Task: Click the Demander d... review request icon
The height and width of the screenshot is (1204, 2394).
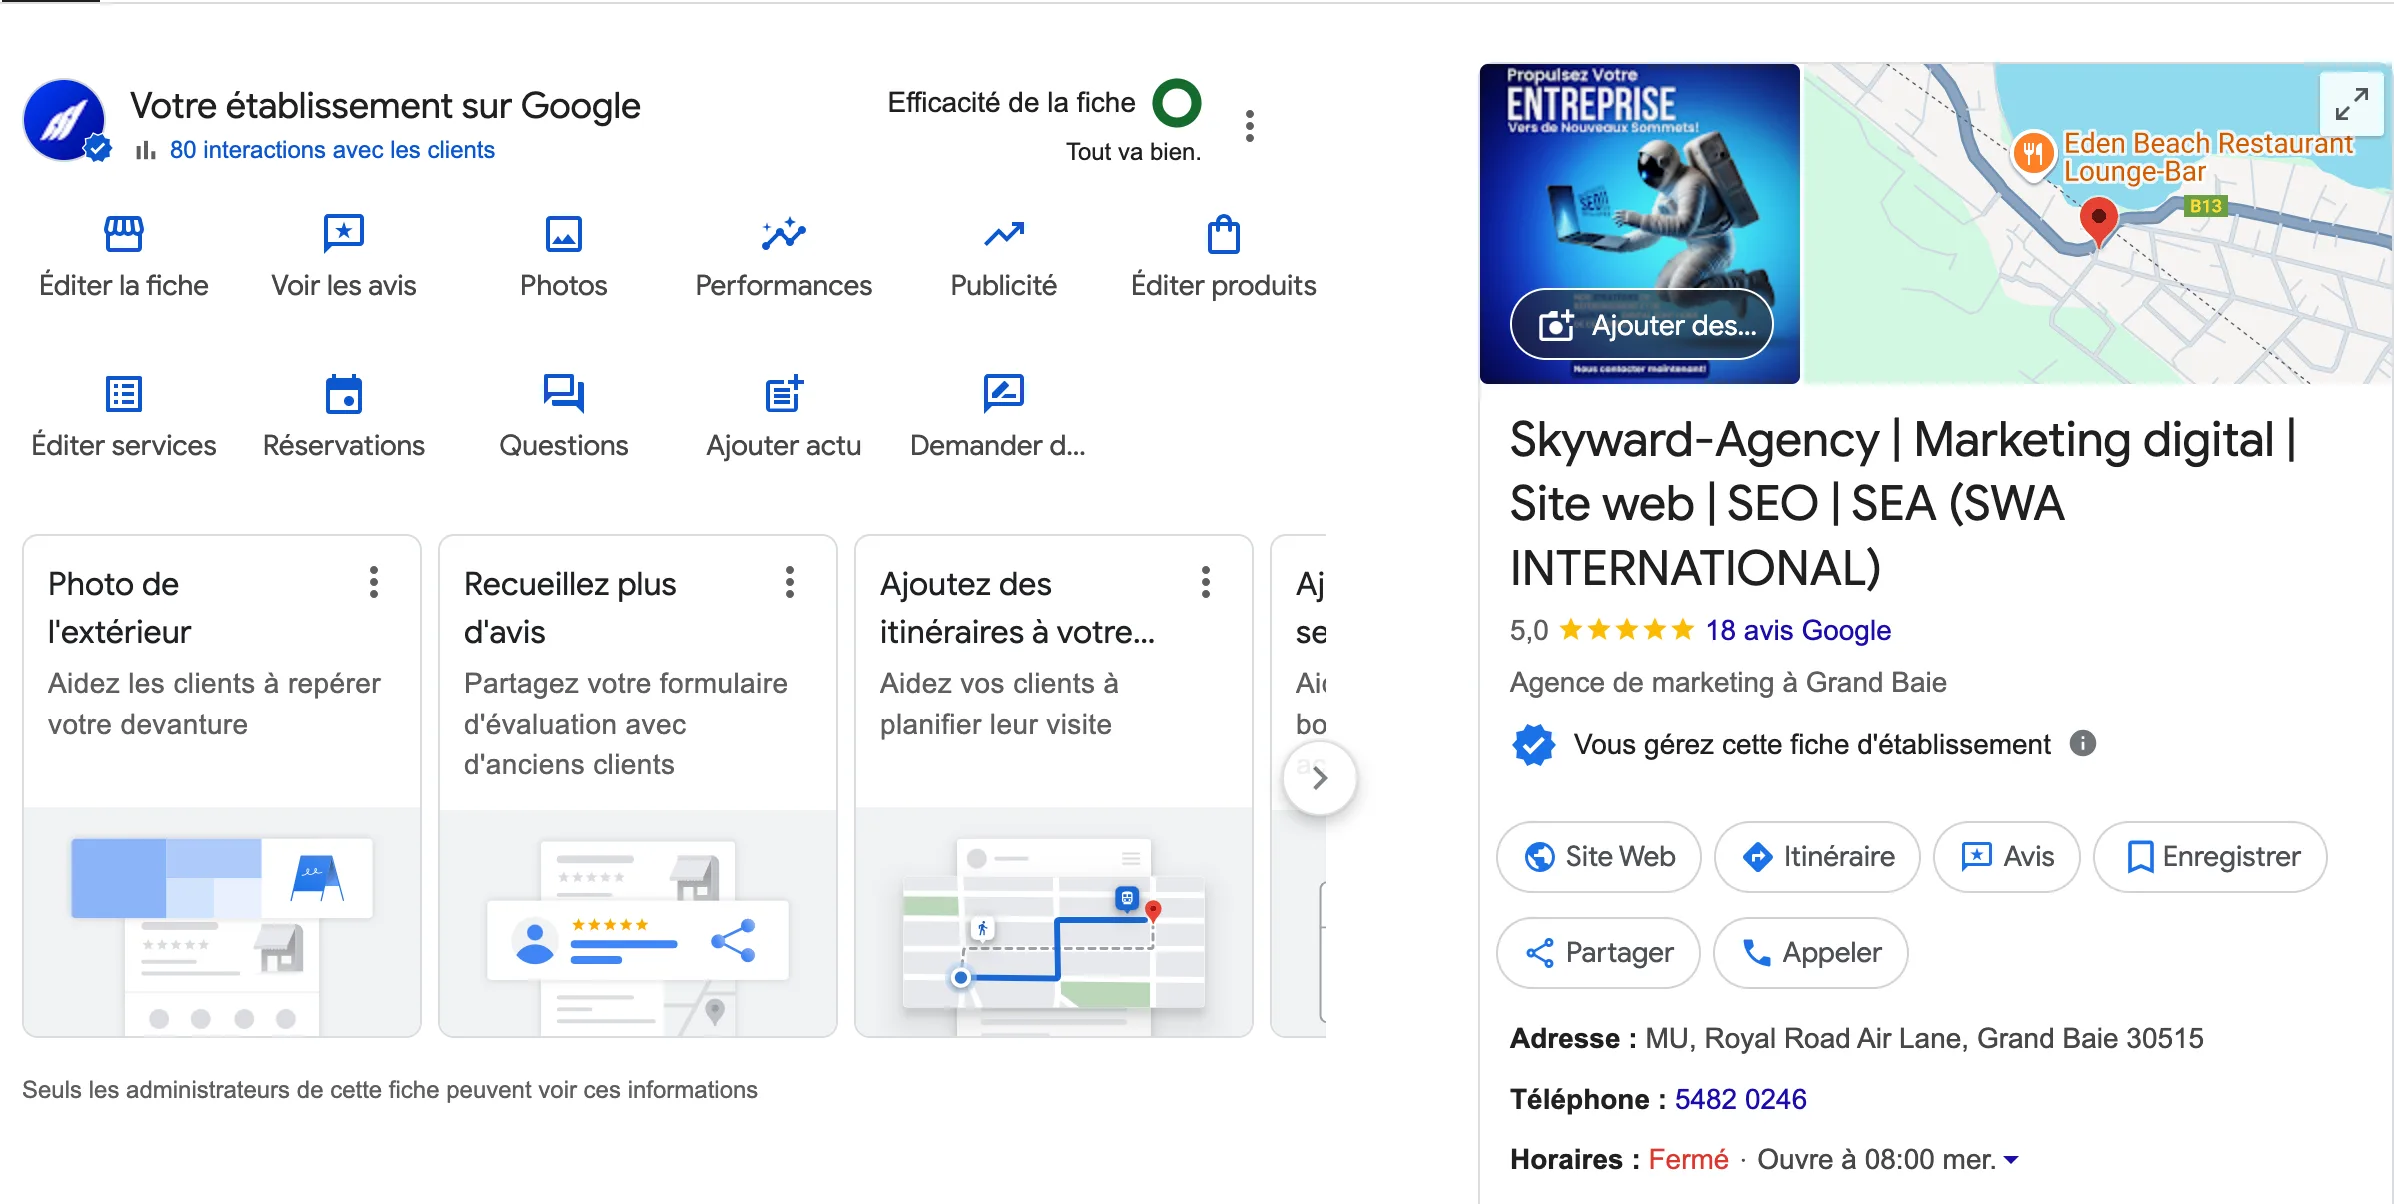Action: pyautogui.click(x=1004, y=394)
